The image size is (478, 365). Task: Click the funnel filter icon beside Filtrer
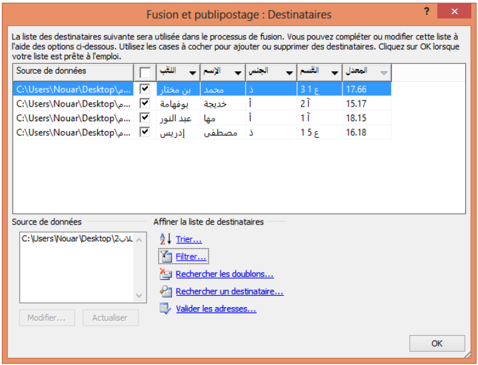tap(165, 256)
